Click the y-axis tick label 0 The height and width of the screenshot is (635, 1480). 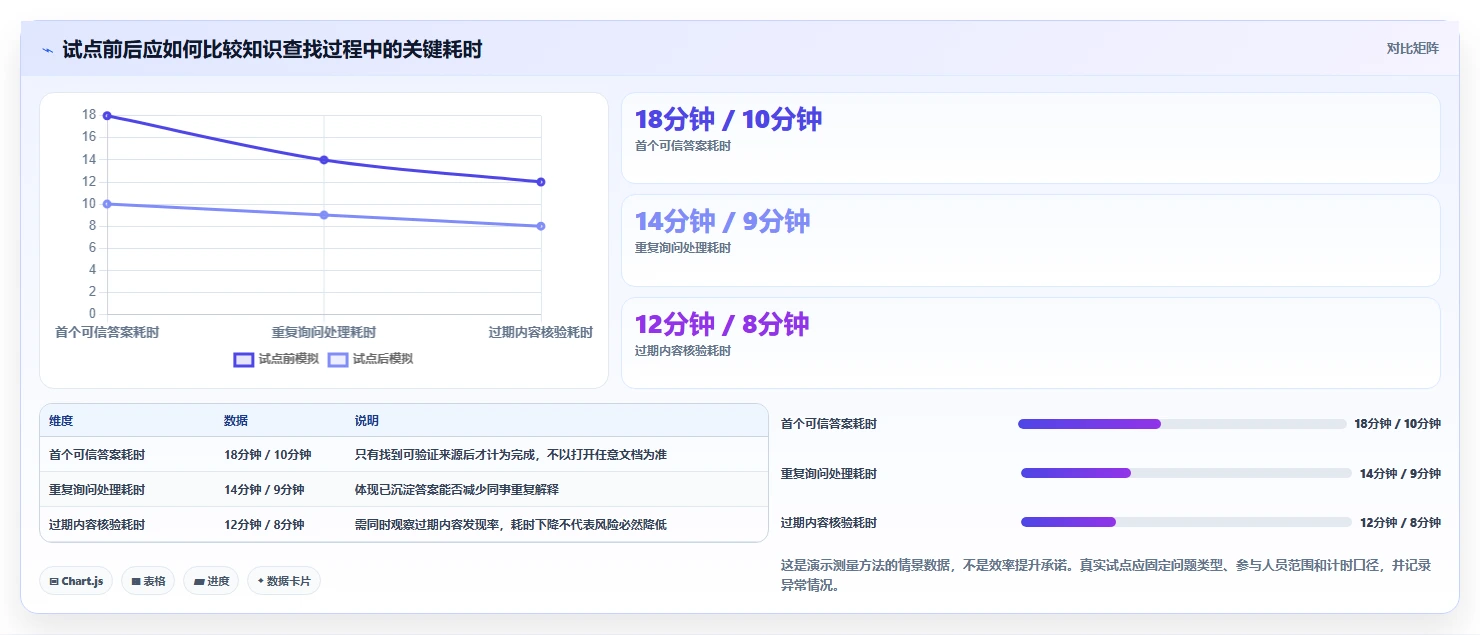92,314
